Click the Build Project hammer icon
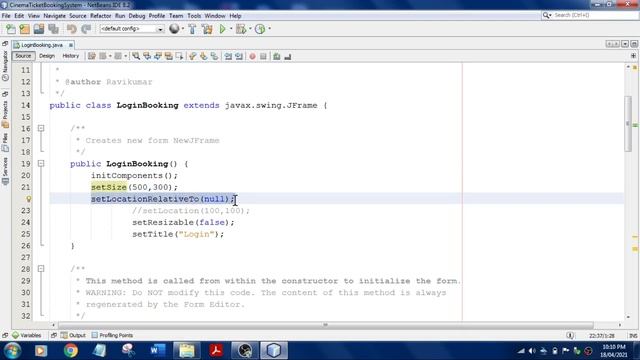The height and width of the screenshot is (360, 640). pyautogui.click(x=192, y=29)
